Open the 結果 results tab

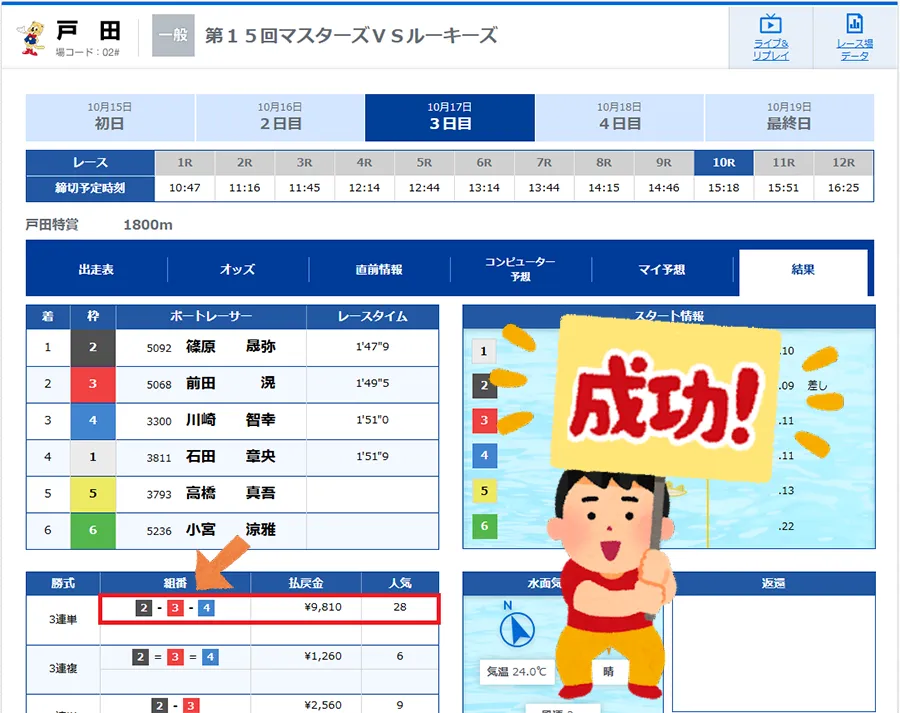[x=803, y=271]
